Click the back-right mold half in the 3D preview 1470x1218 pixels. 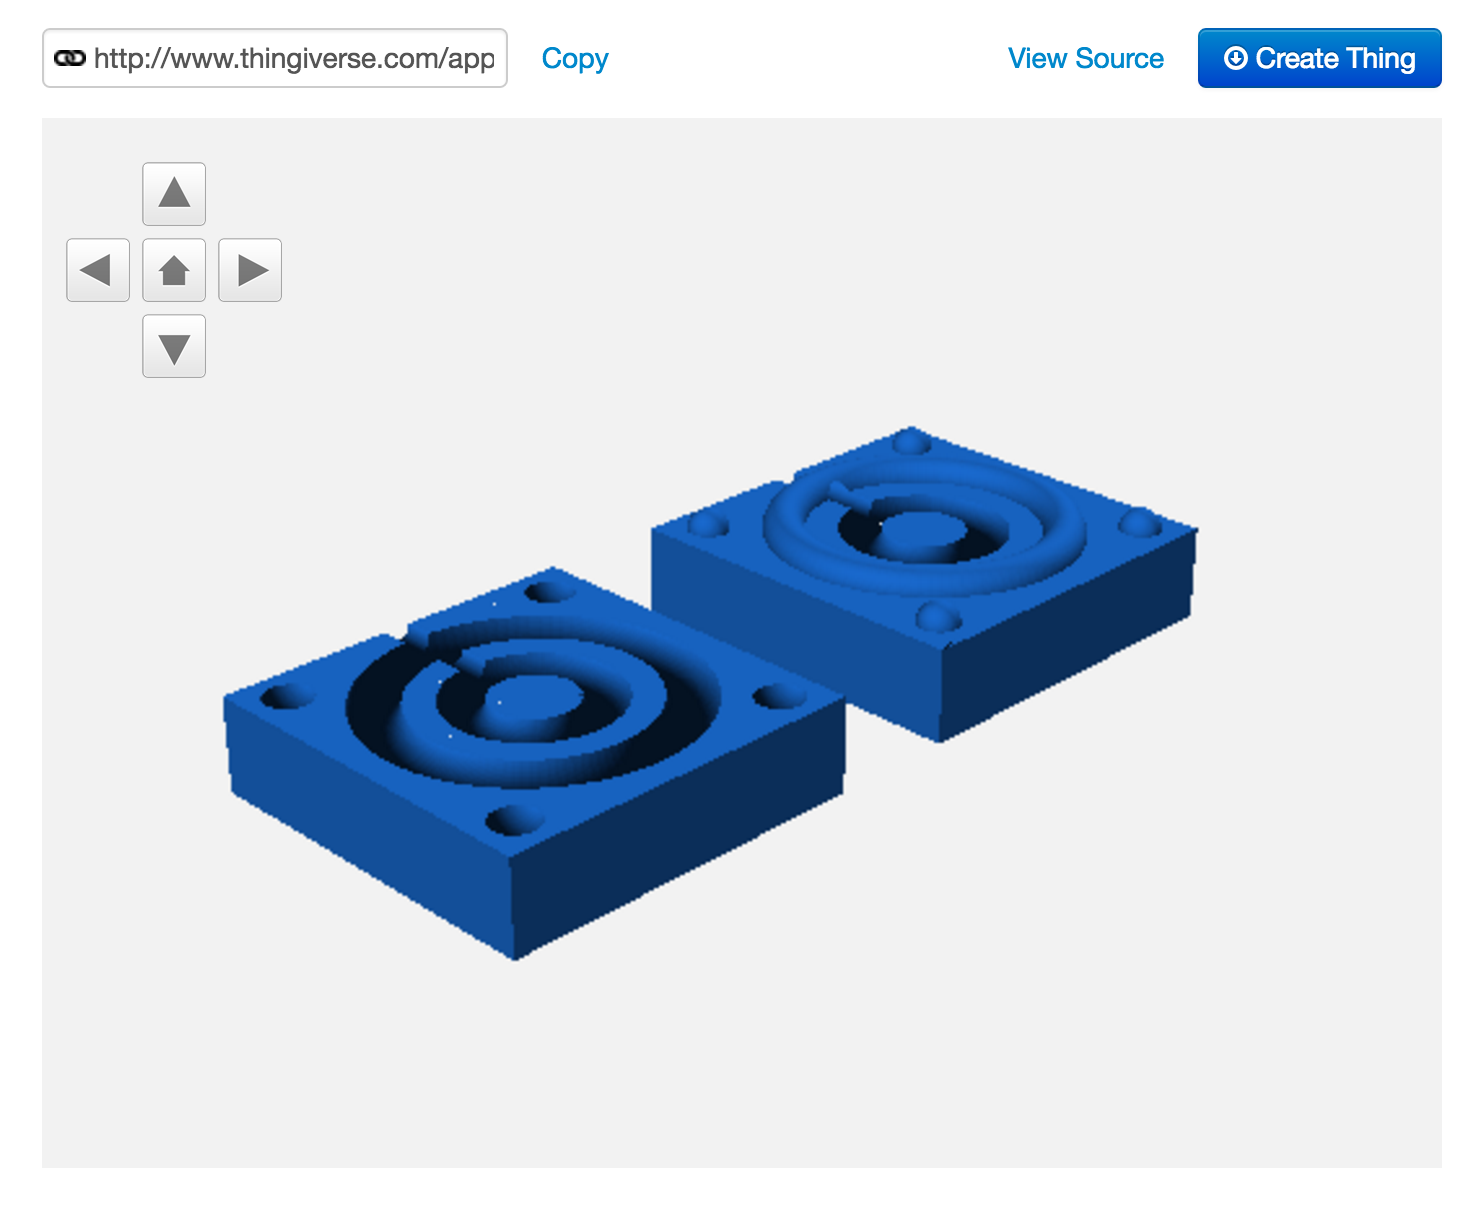[x=925, y=585]
